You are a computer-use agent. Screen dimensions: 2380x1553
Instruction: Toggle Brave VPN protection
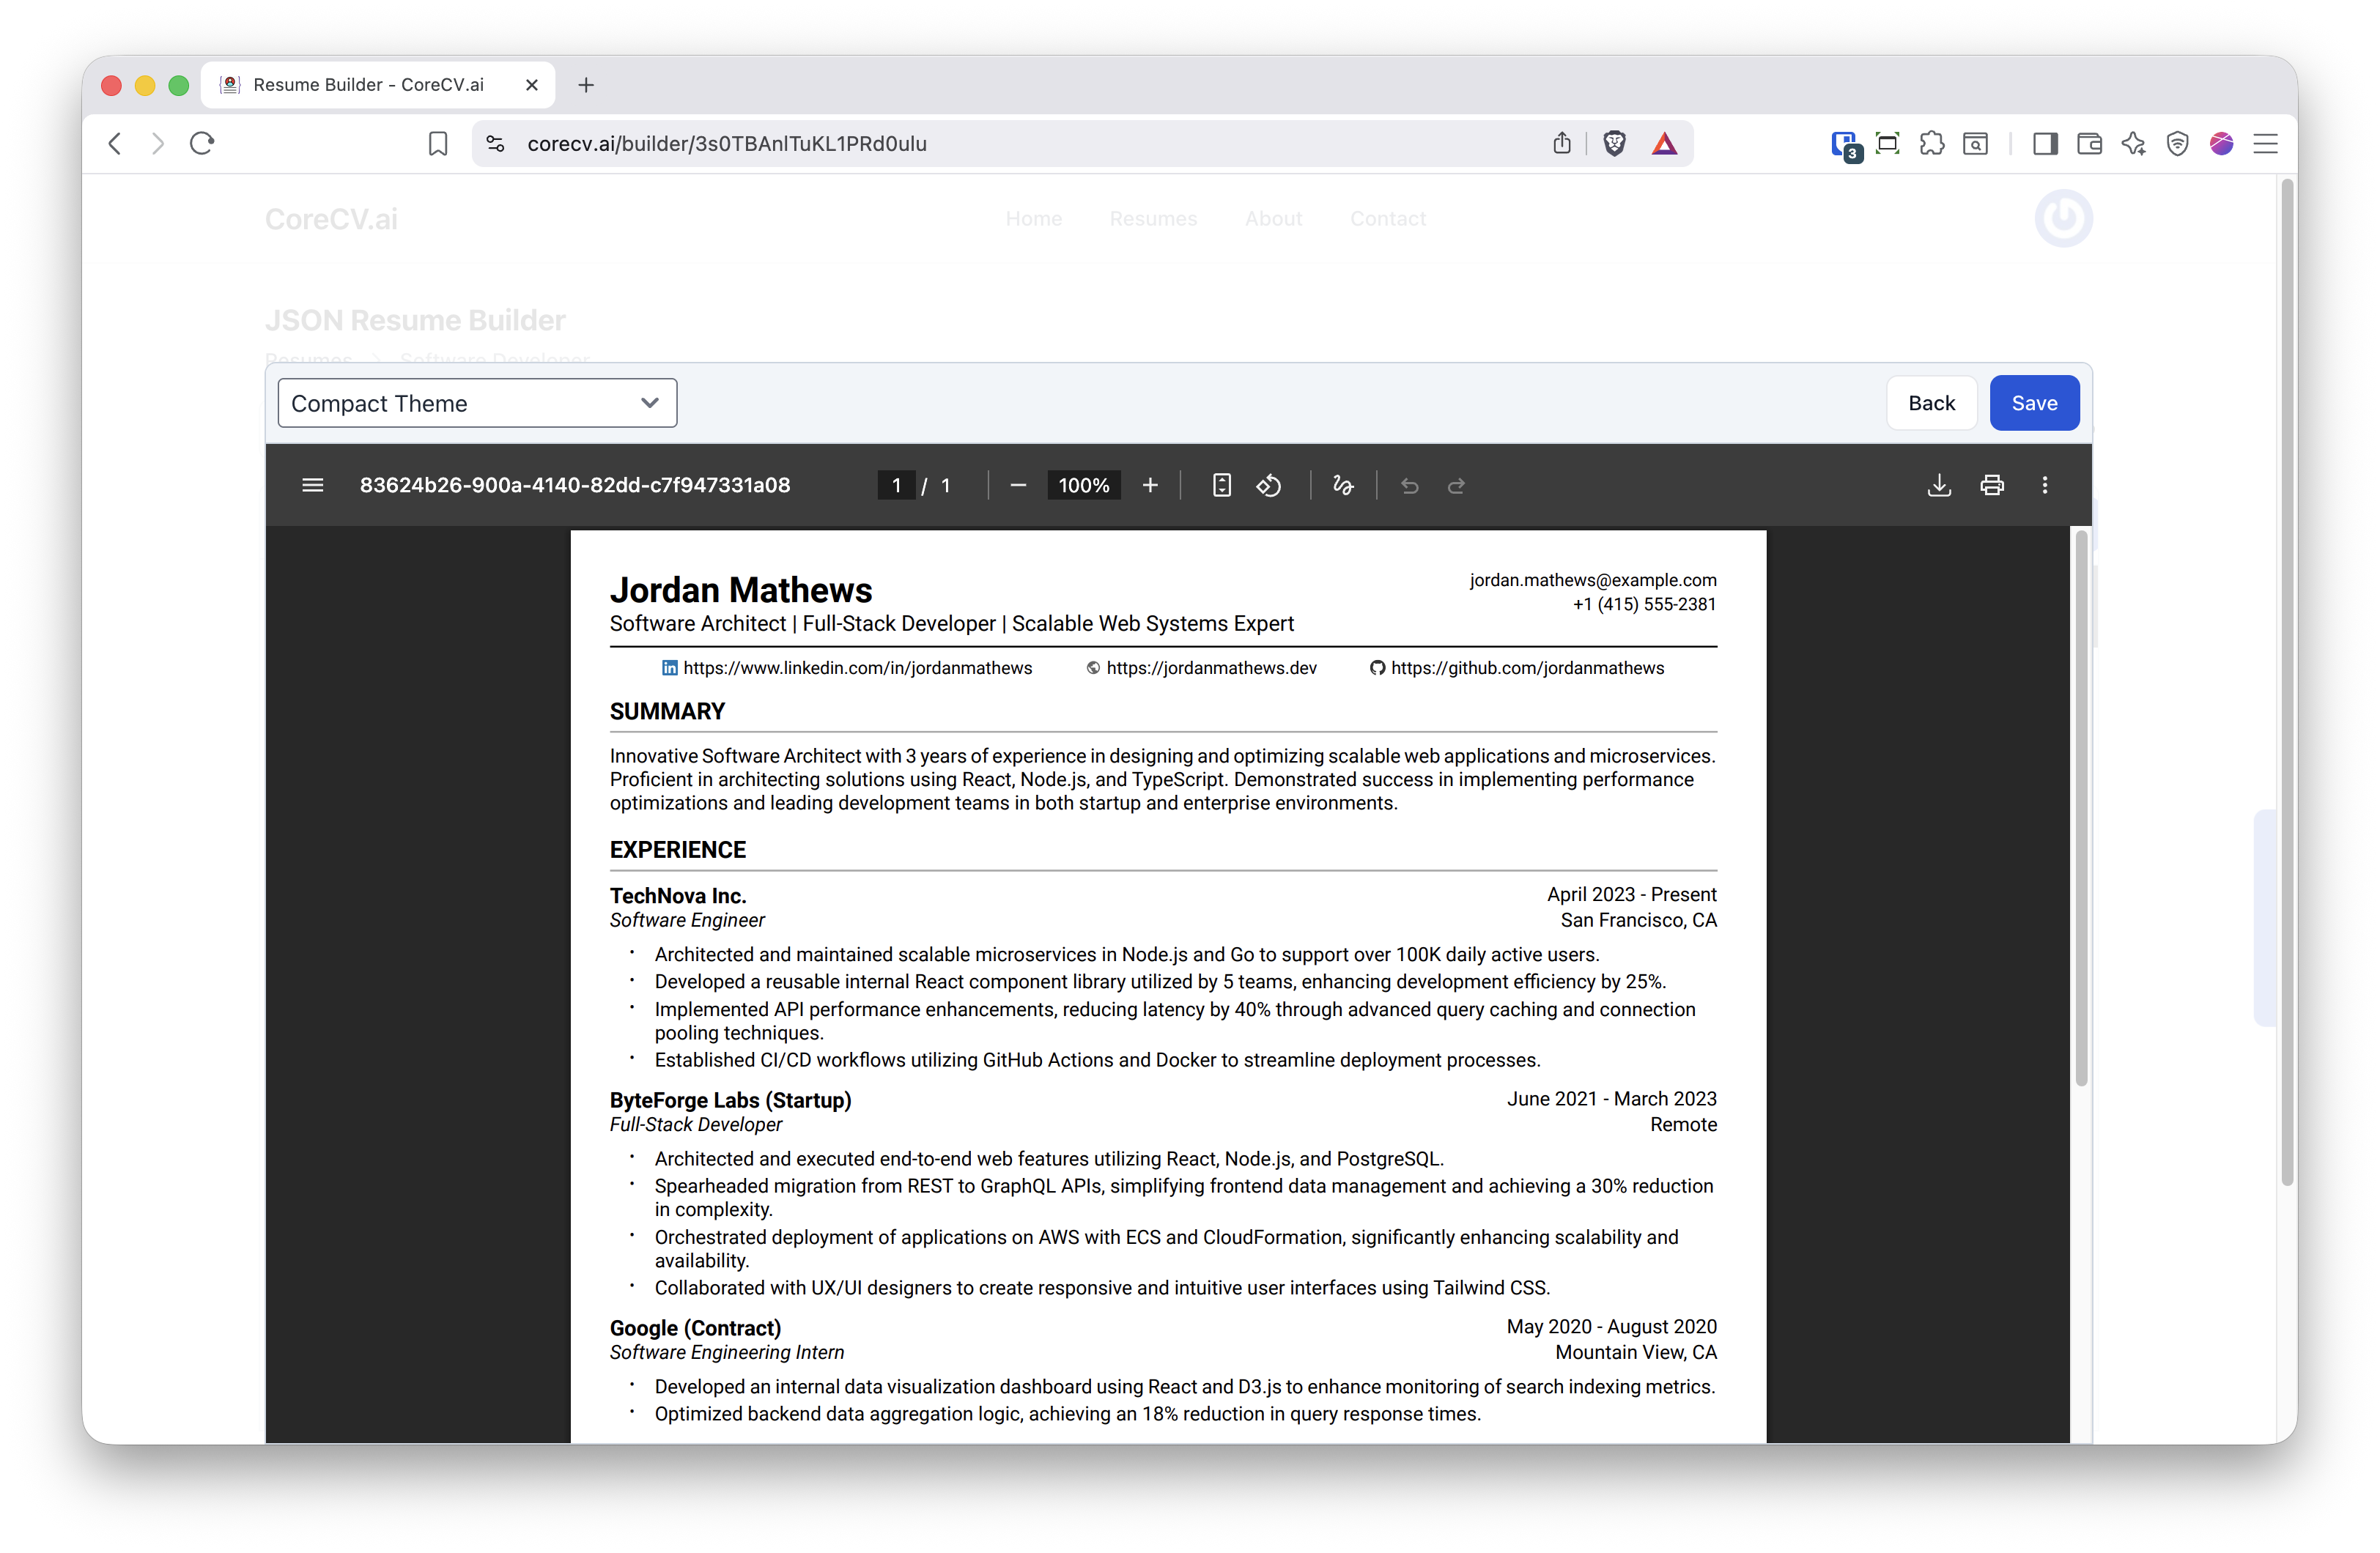coord(2177,143)
